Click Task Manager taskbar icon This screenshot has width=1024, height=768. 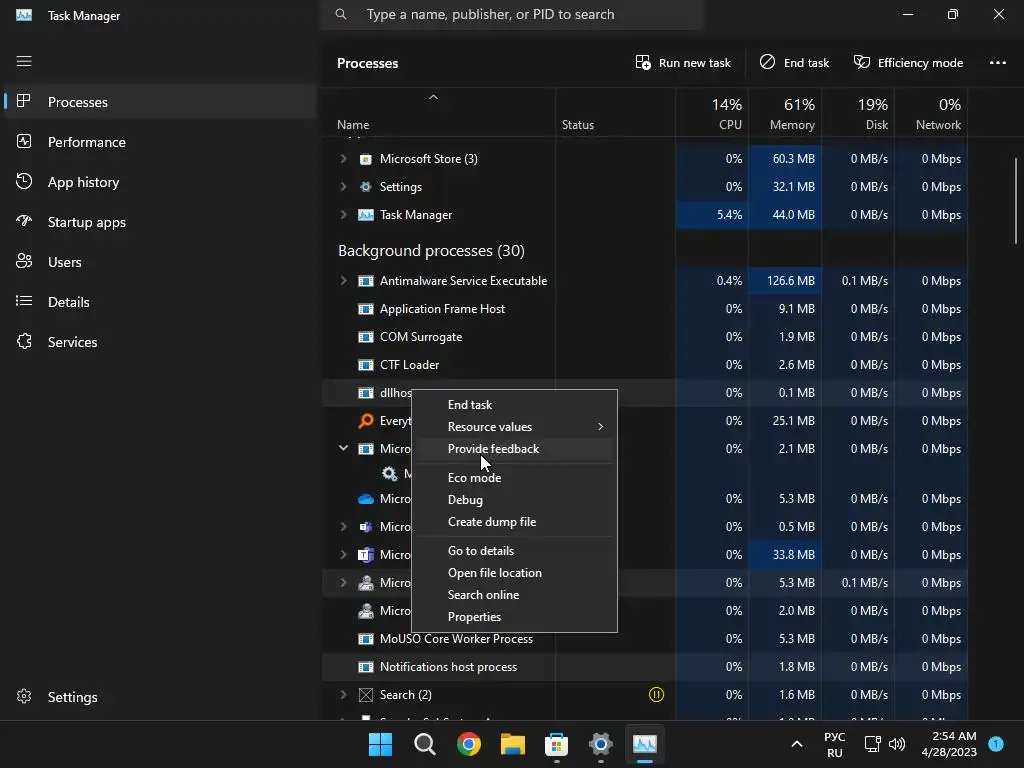coord(645,744)
